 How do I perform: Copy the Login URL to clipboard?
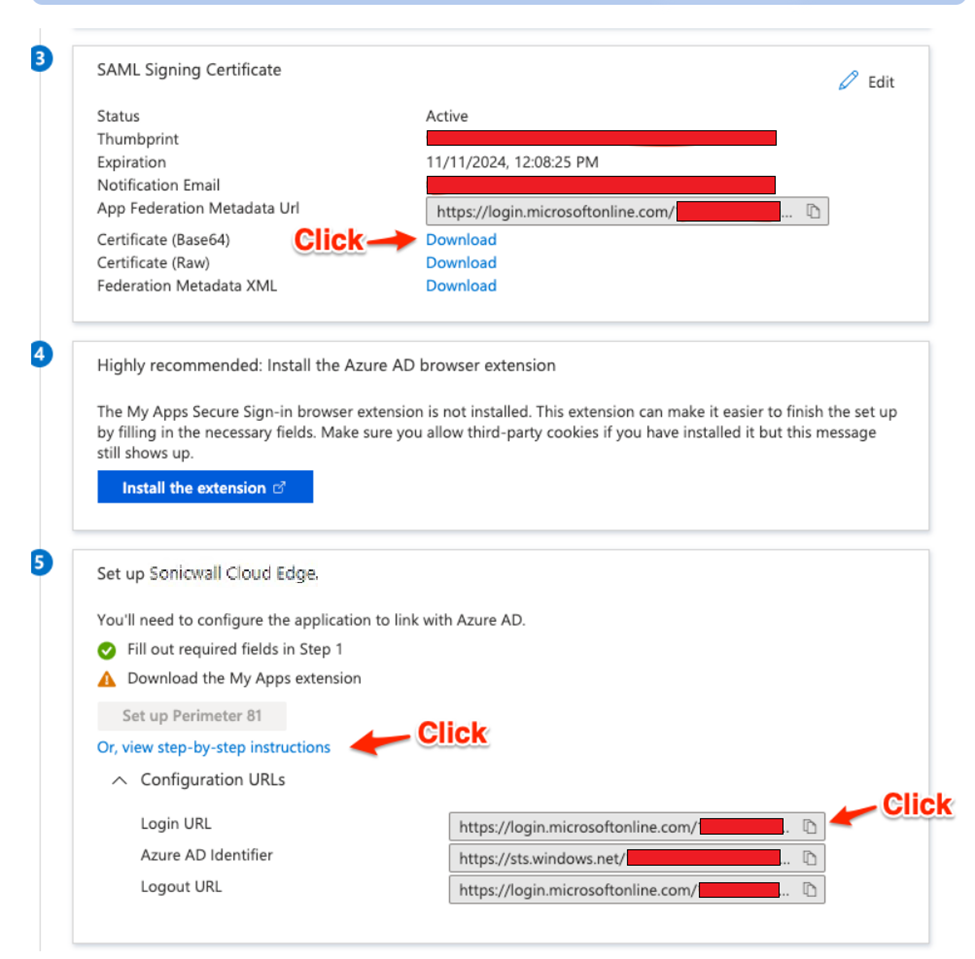[810, 826]
